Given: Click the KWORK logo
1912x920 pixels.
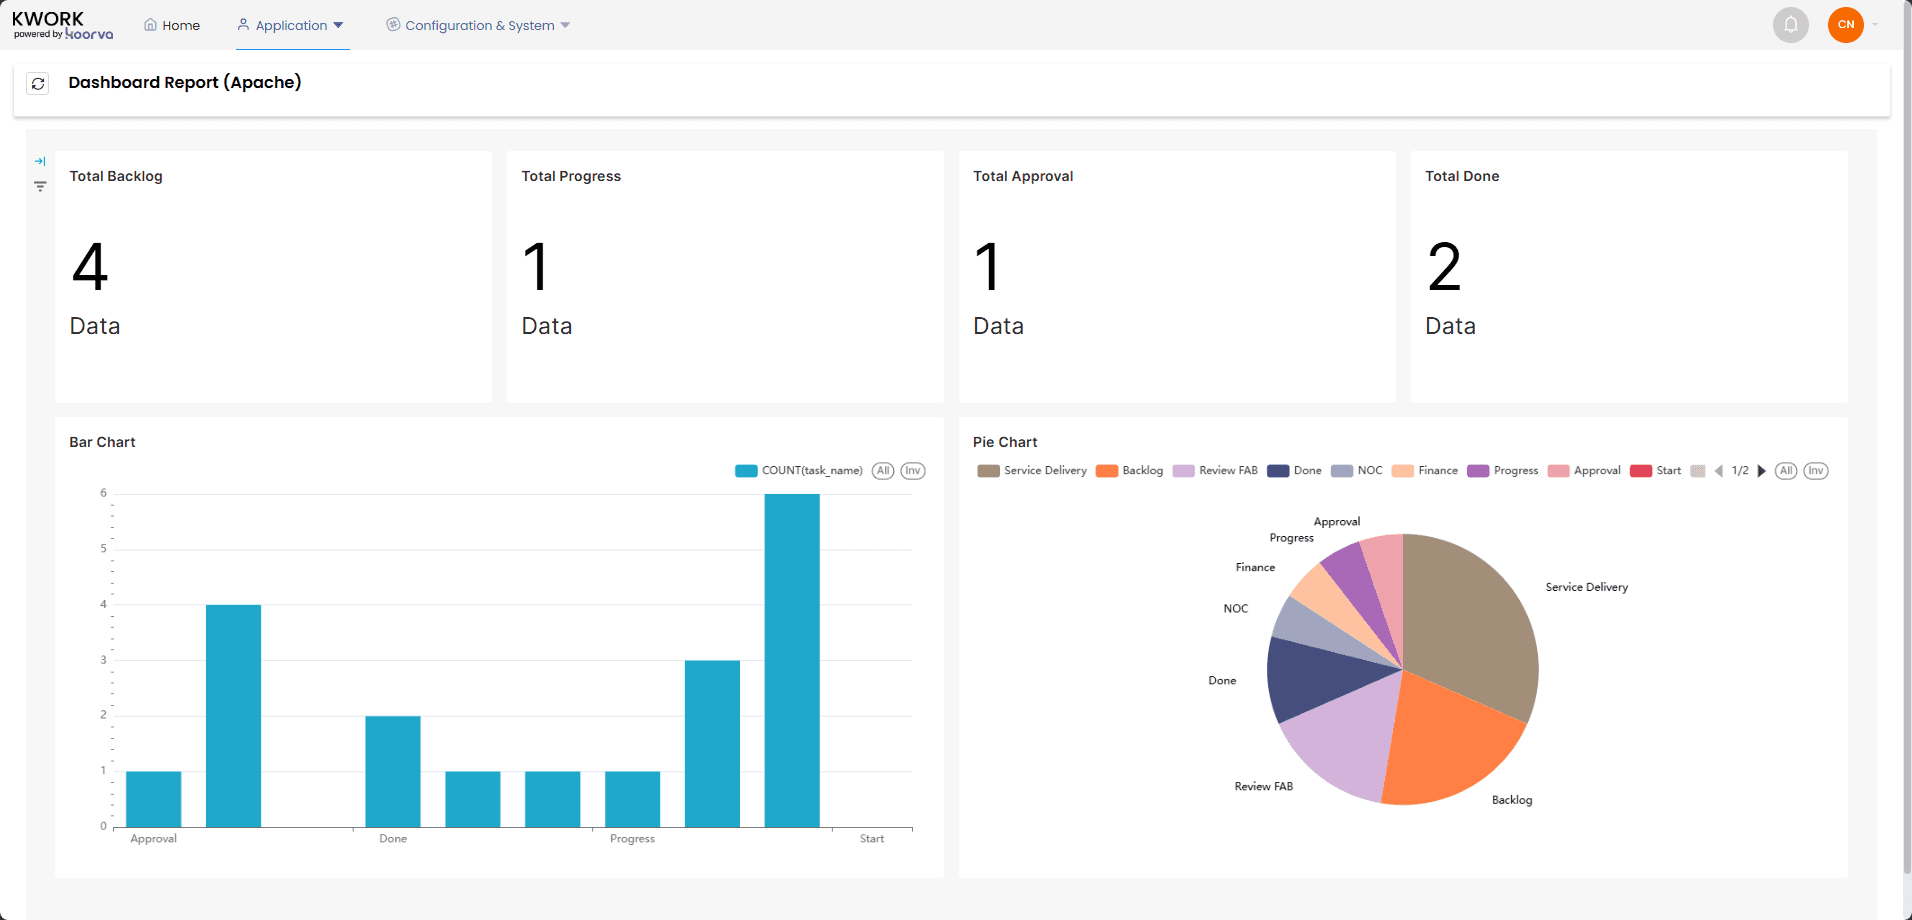Looking at the screenshot, I should click(62, 25).
